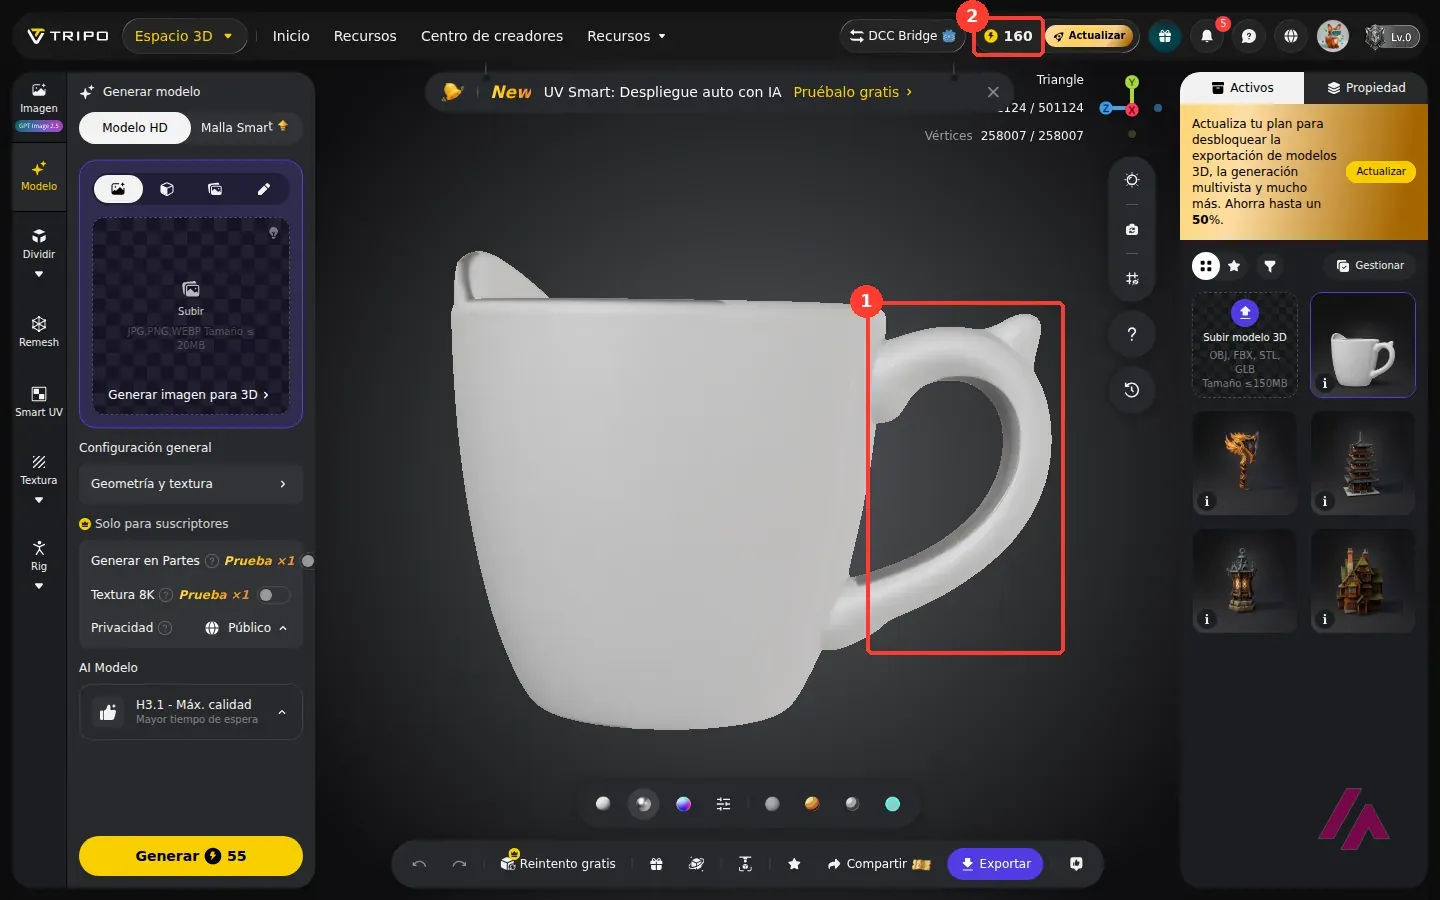1440x900 pixels.
Task: Click the filter funnel icon in Activos
Action: click(x=1270, y=266)
